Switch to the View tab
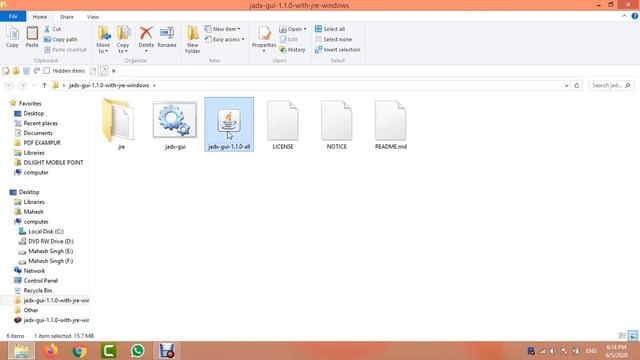Viewport: 640px width, 360px height. coord(93,17)
